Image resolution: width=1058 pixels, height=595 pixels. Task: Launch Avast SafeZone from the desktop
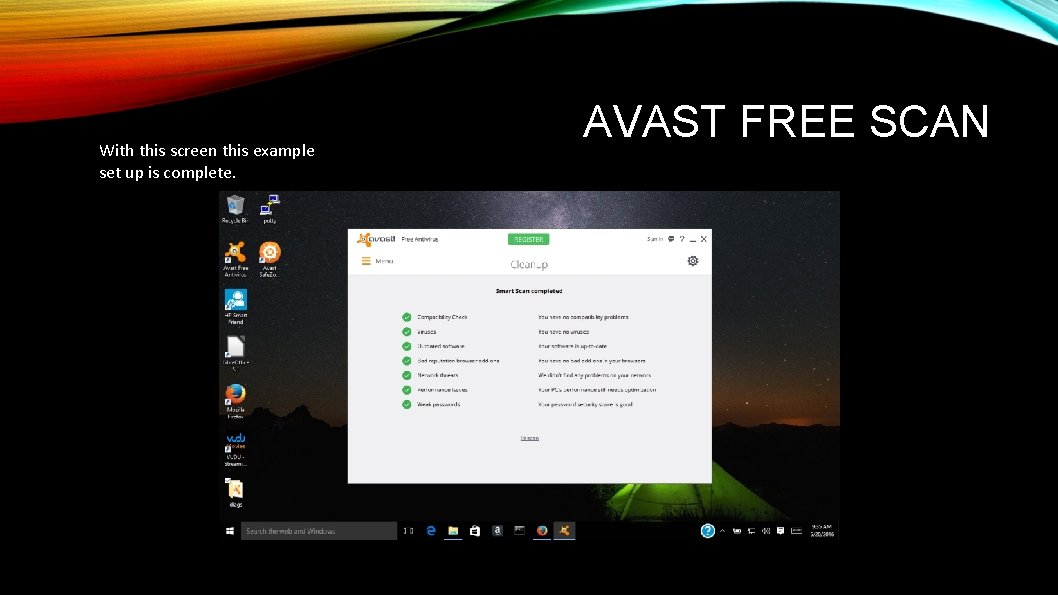pos(268,252)
